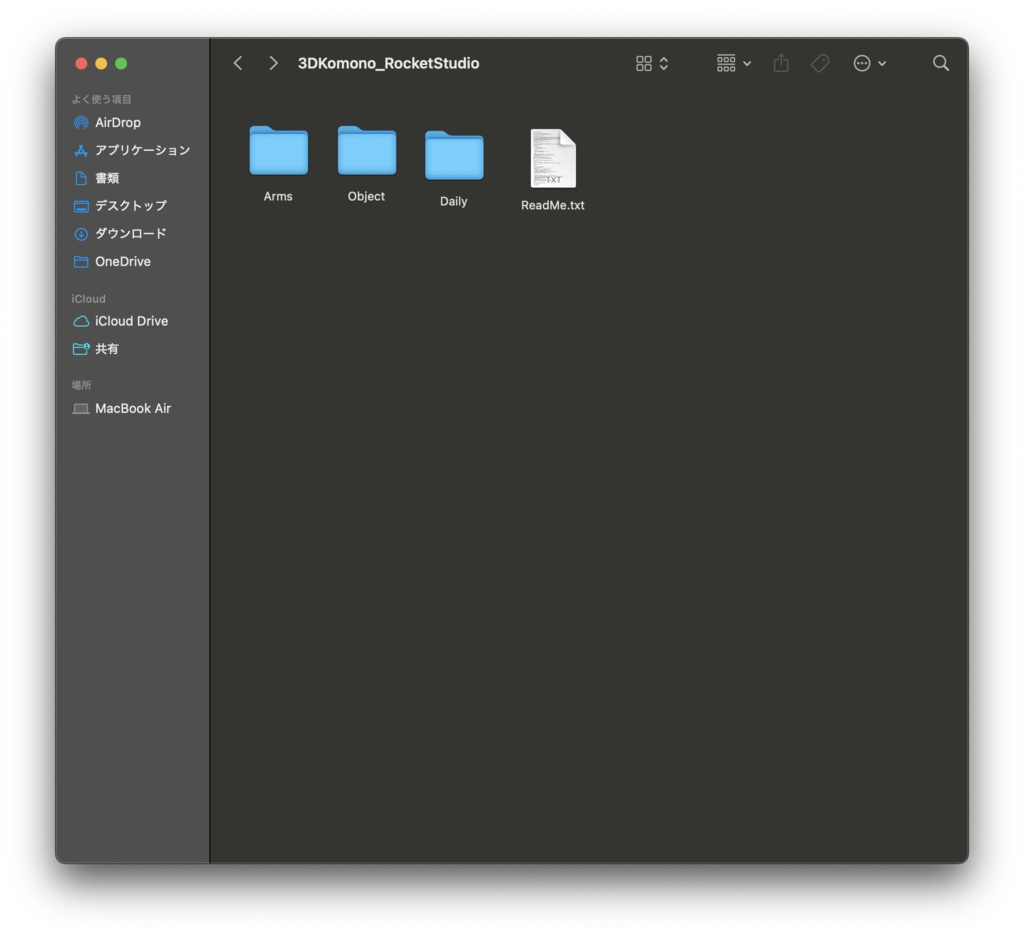Click the Object folder name label

pyautogui.click(x=366, y=197)
